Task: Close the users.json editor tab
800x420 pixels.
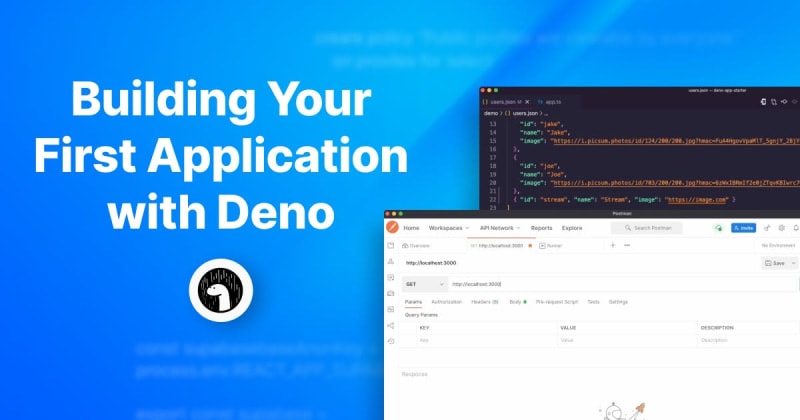Action: click(x=529, y=102)
